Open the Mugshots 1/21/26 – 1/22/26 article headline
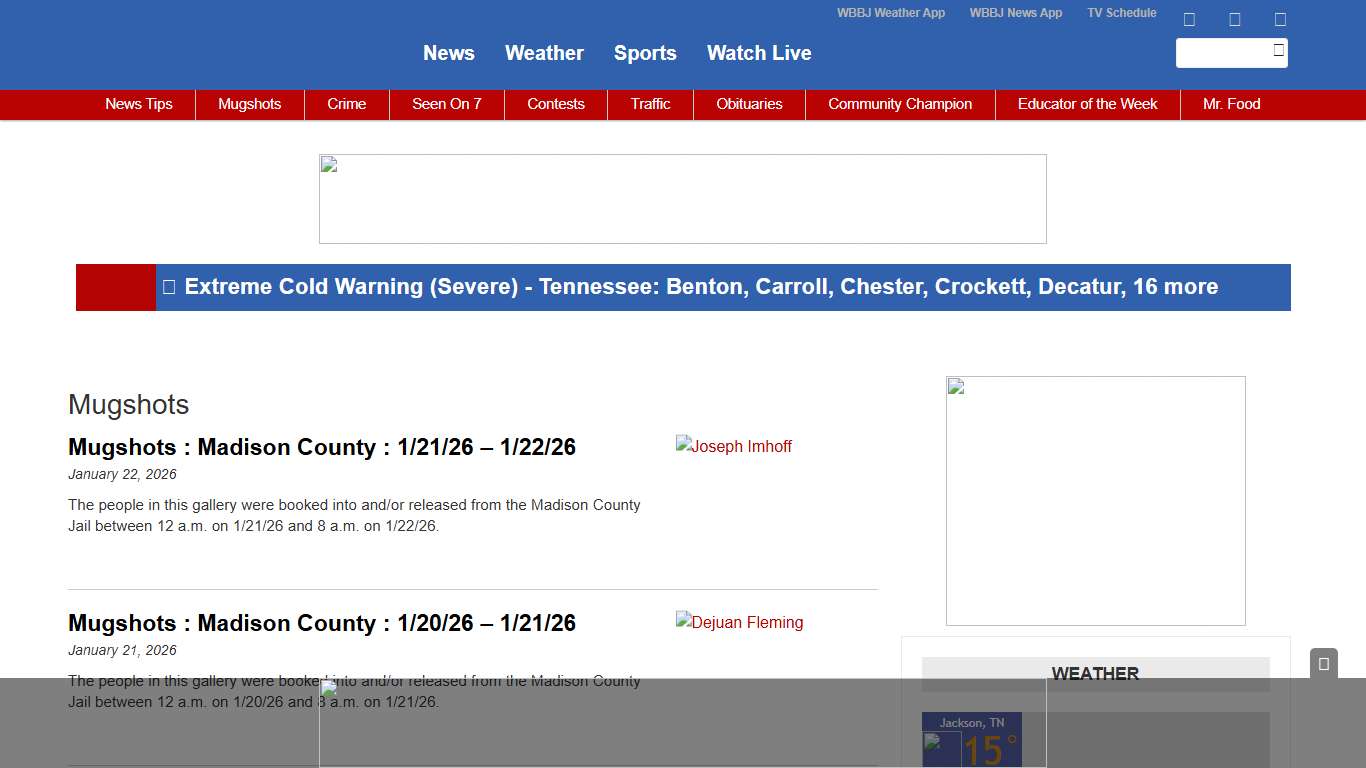The height and width of the screenshot is (768, 1366). [322, 447]
